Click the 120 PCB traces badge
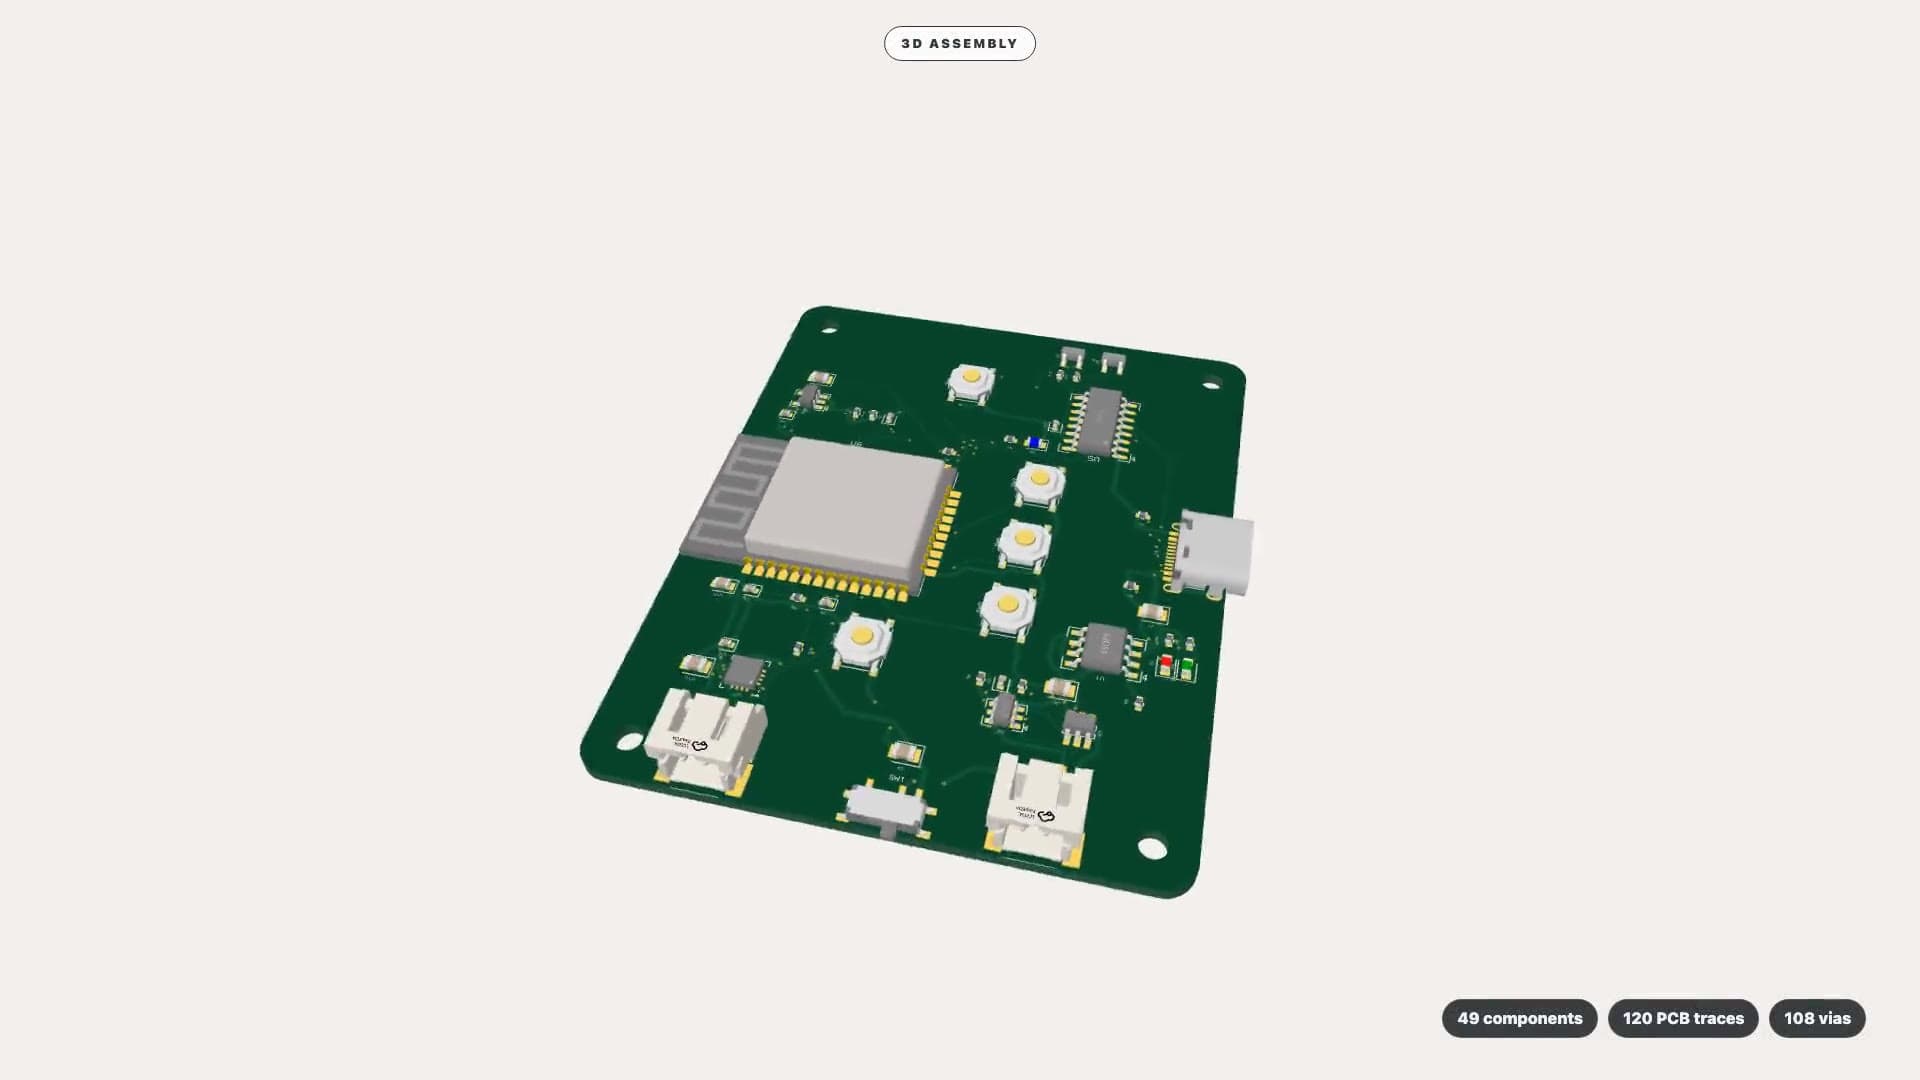 (1683, 1018)
